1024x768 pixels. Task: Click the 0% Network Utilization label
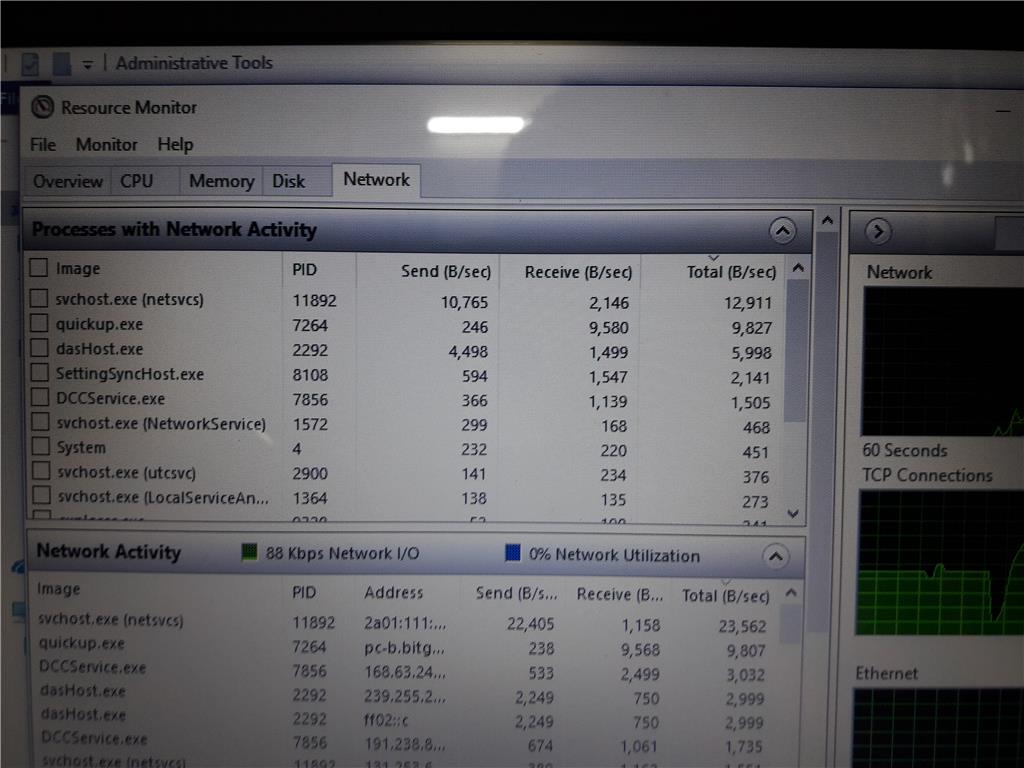614,555
